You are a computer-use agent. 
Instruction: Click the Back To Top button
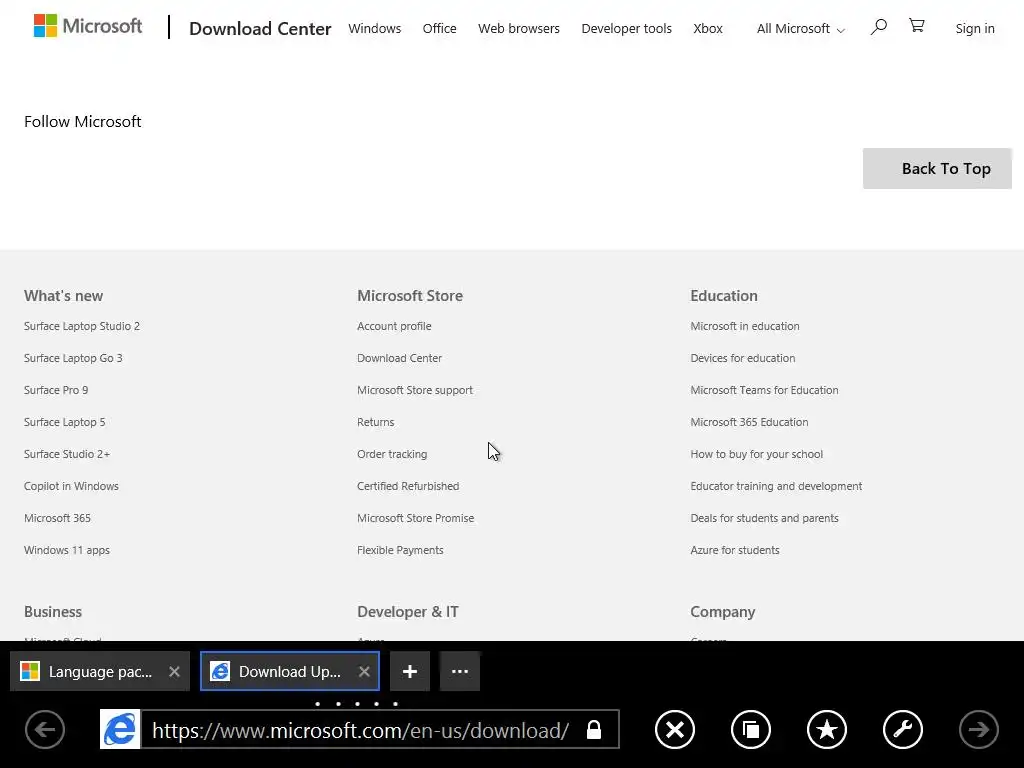coord(937,168)
